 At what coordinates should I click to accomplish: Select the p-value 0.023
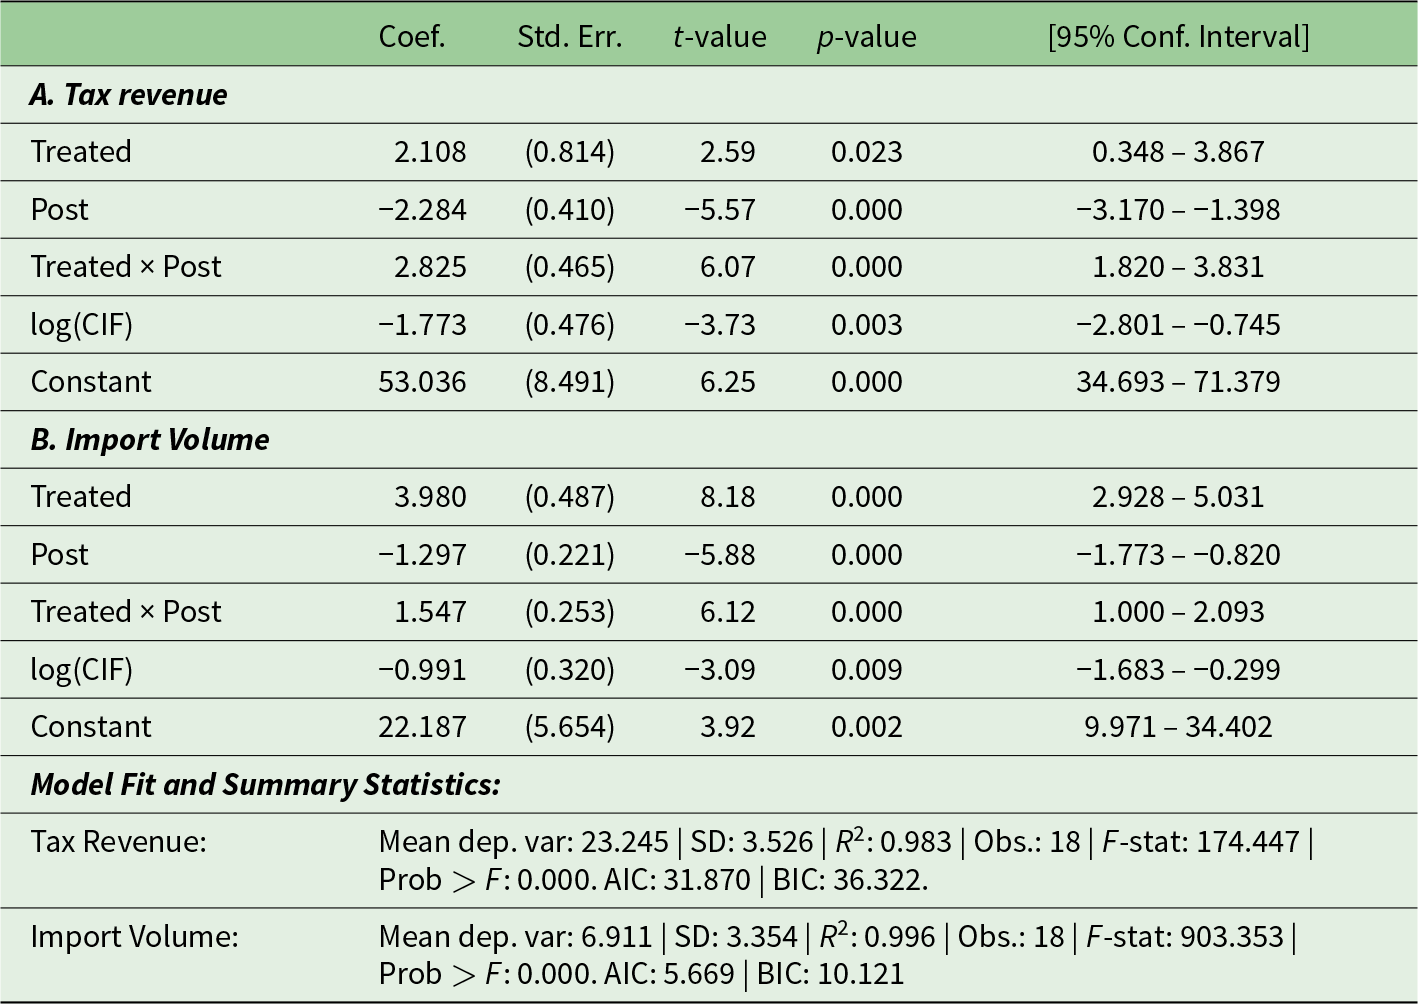tap(866, 152)
